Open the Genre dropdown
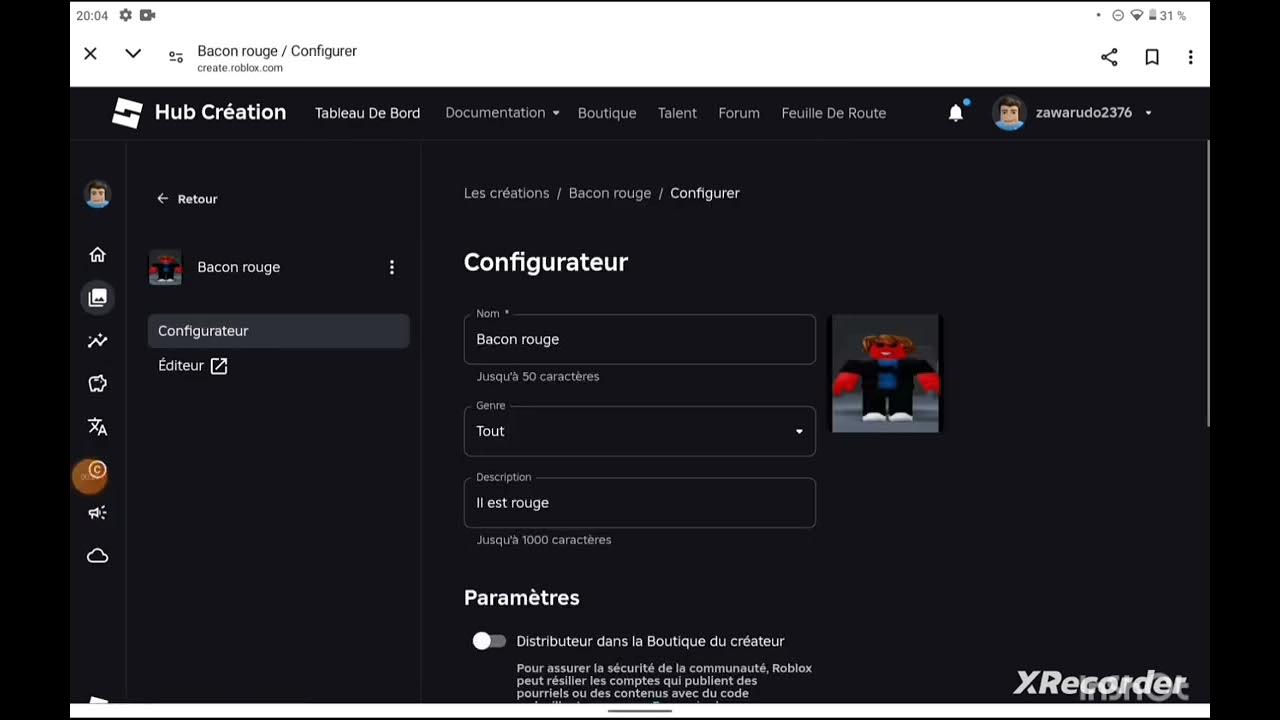This screenshot has height=720, width=1280. (x=640, y=431)
